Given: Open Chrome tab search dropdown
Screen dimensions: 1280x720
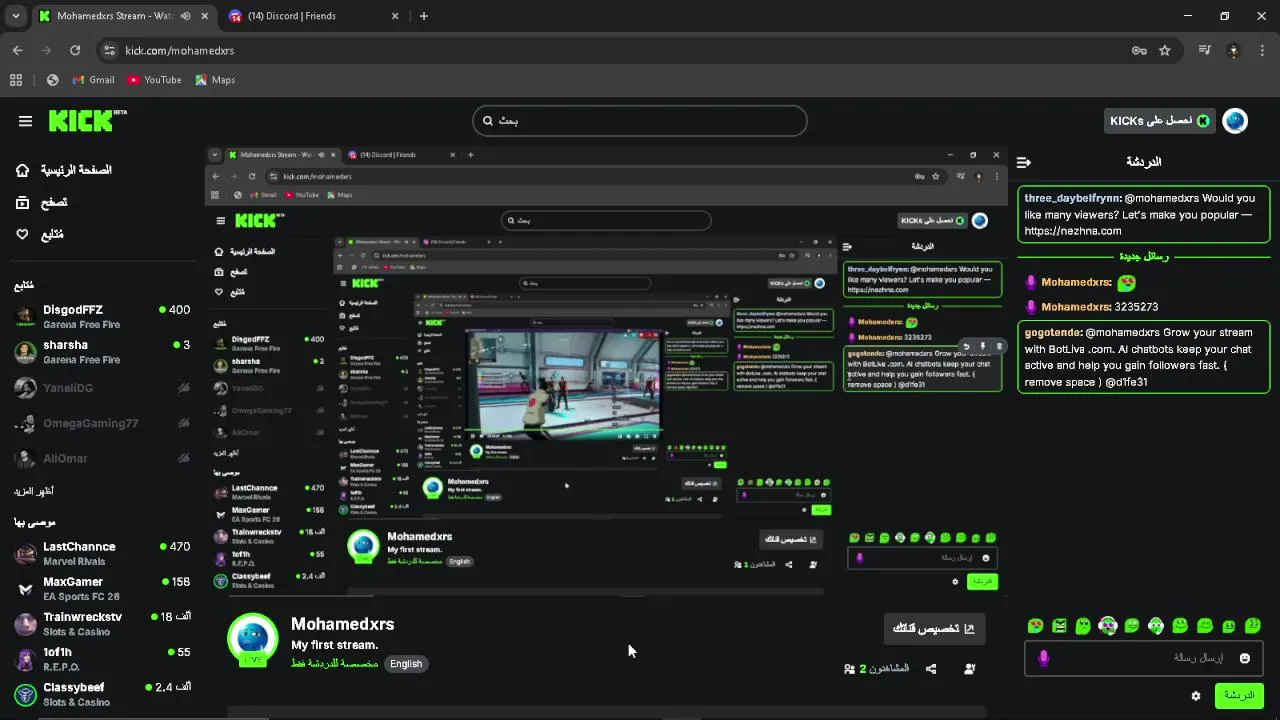Looking at the screenshot, I should tap(15, 16).
